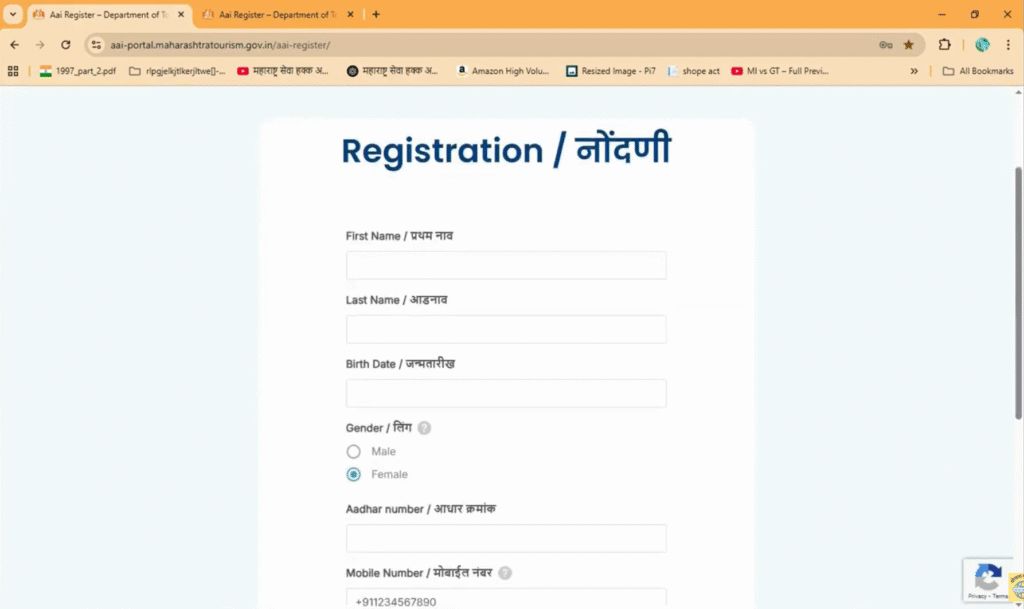Show more bookmarks with the chevron

point(914,71)
